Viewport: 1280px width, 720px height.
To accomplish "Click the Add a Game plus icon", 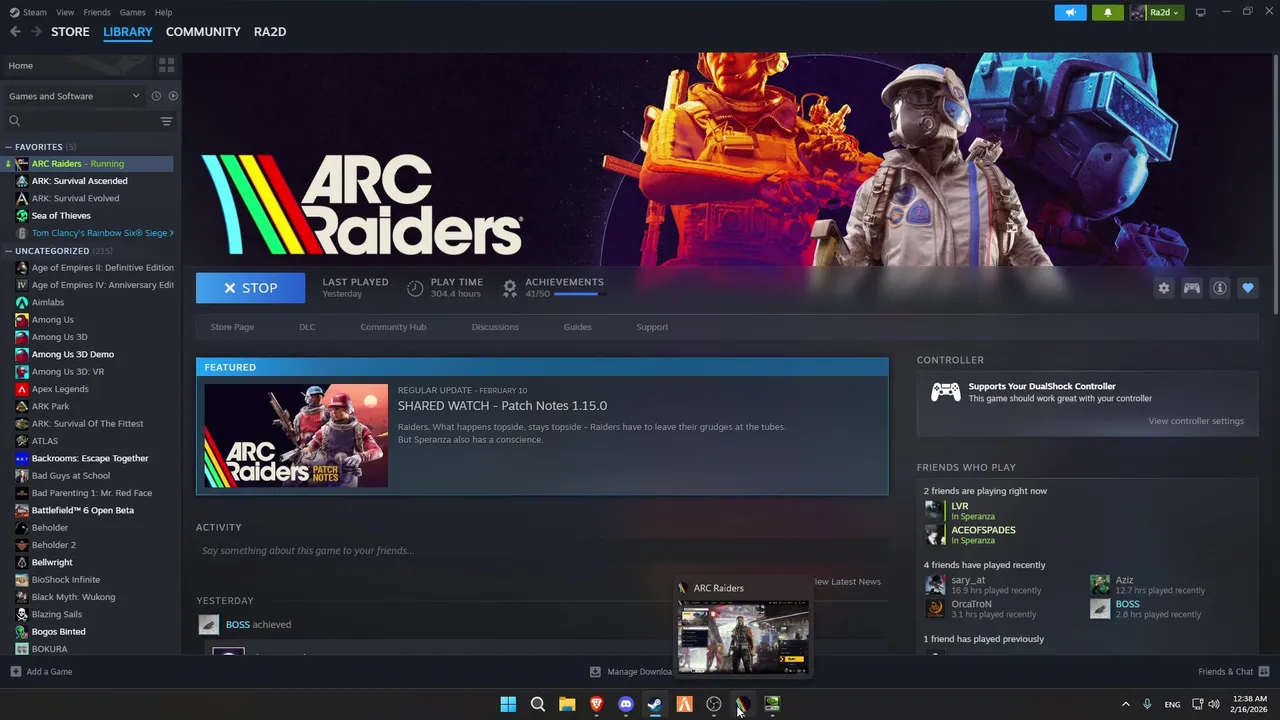I will 15,671.
